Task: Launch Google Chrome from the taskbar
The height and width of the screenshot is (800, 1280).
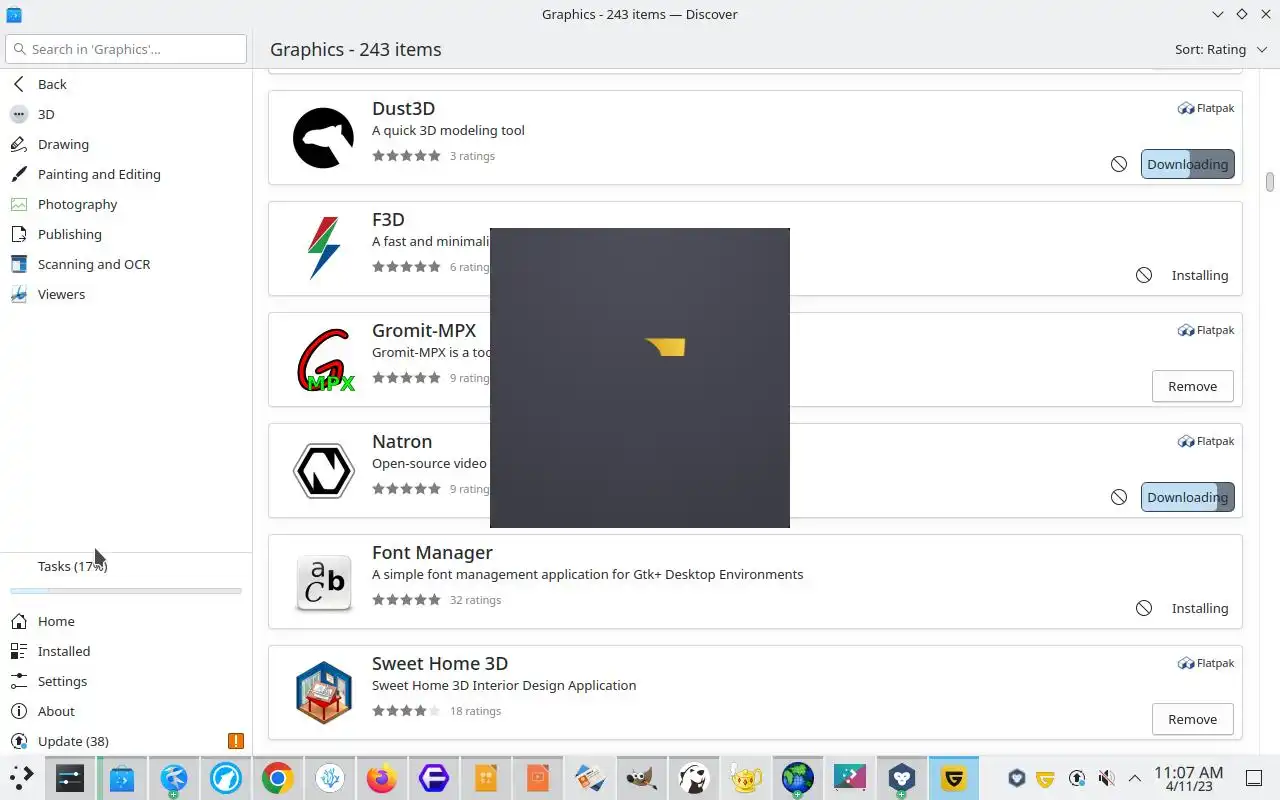Action: tap(278, 778)
